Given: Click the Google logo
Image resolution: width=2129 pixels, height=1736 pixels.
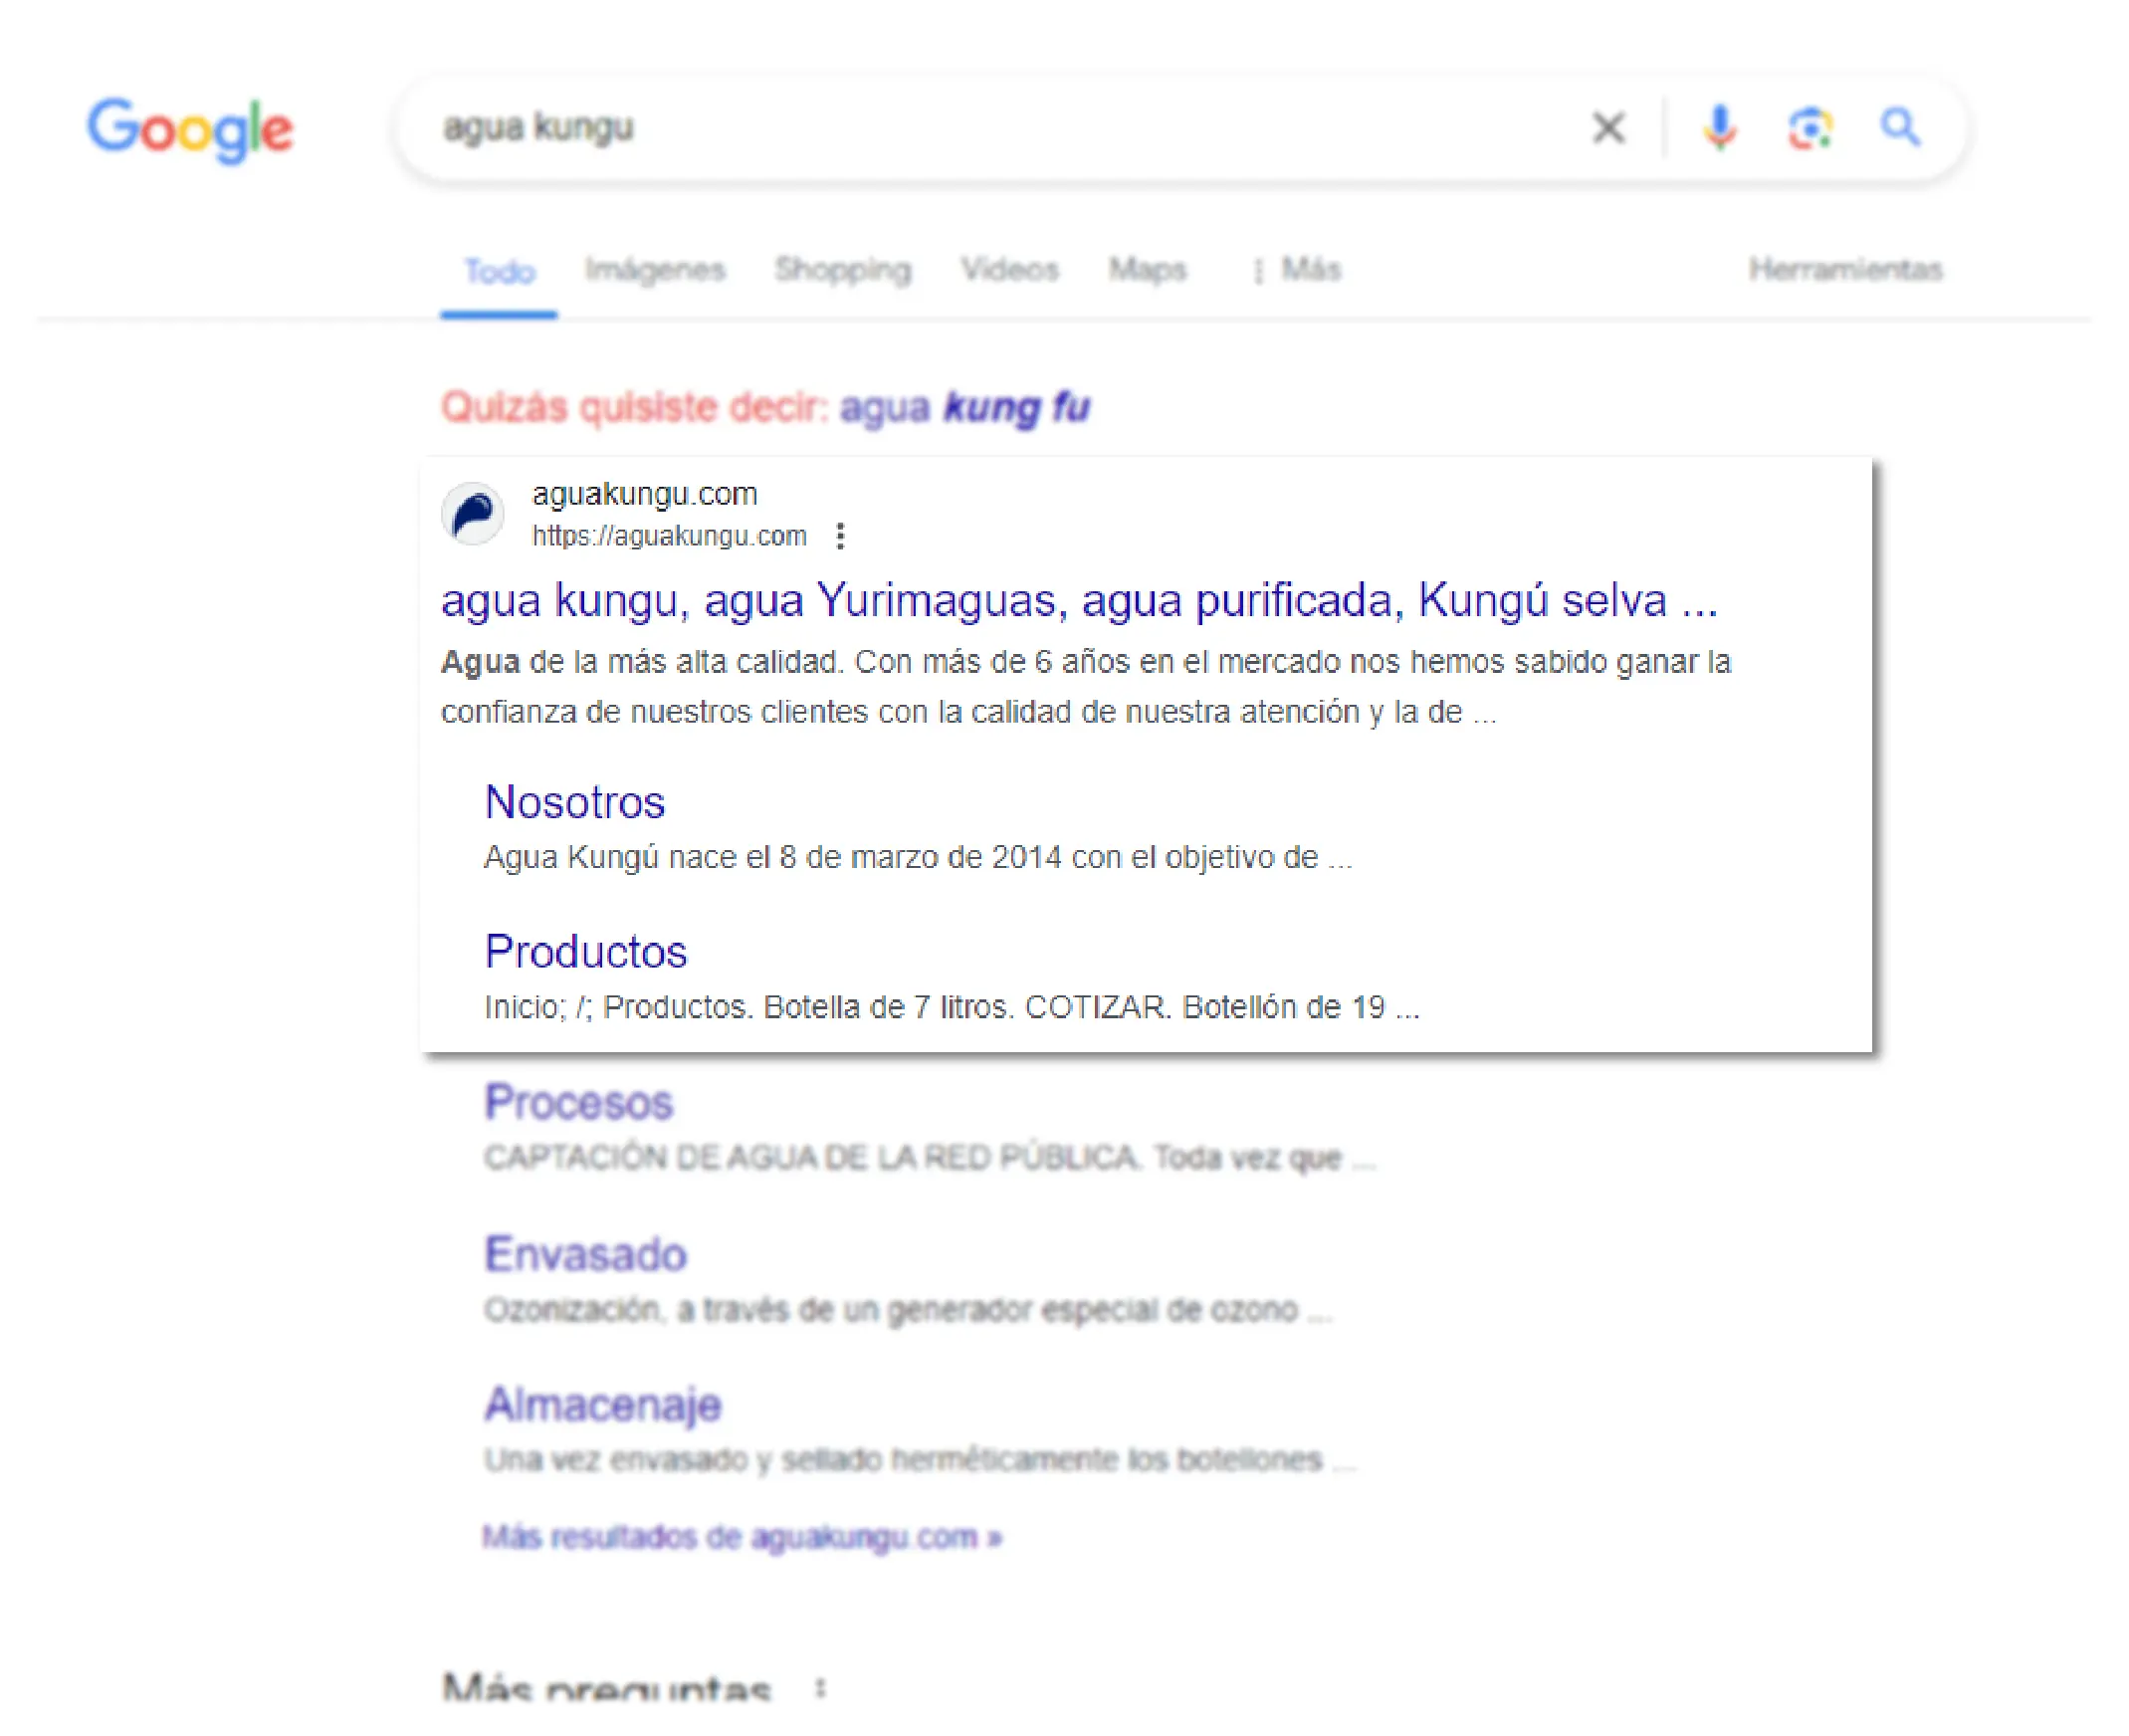Looking at the screenshot, I should click(190, 130).
